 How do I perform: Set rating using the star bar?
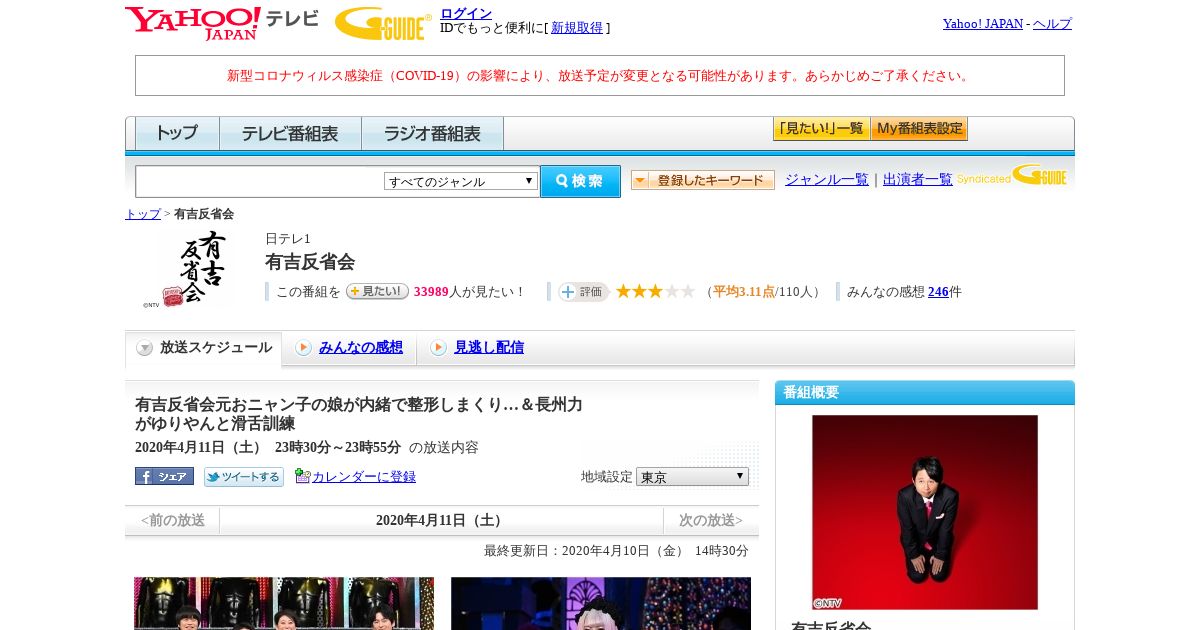(655, 291)
